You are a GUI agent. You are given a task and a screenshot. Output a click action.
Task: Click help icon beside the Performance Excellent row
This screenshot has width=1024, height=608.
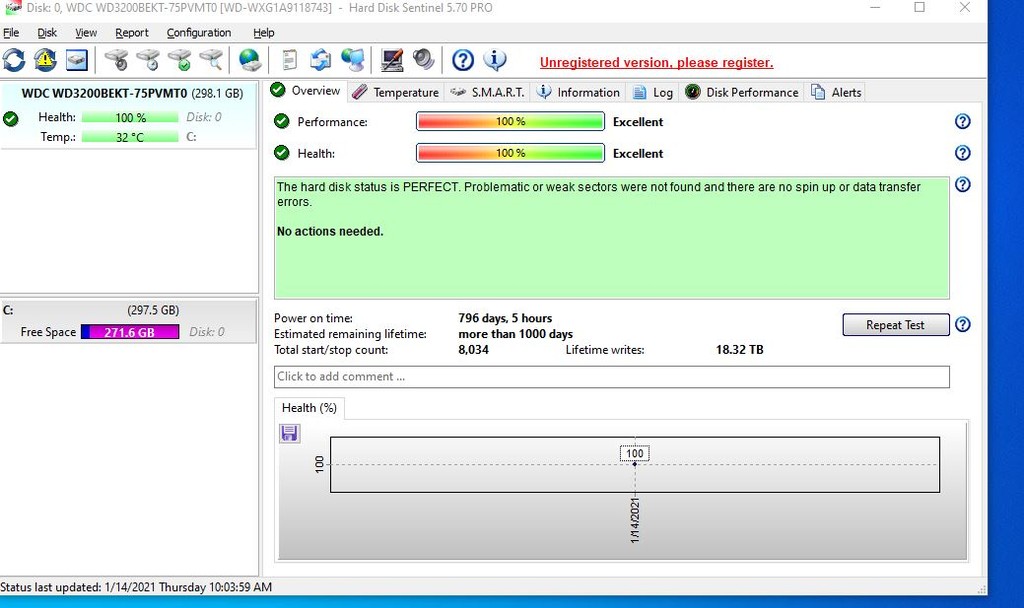(x=963, y=121)
